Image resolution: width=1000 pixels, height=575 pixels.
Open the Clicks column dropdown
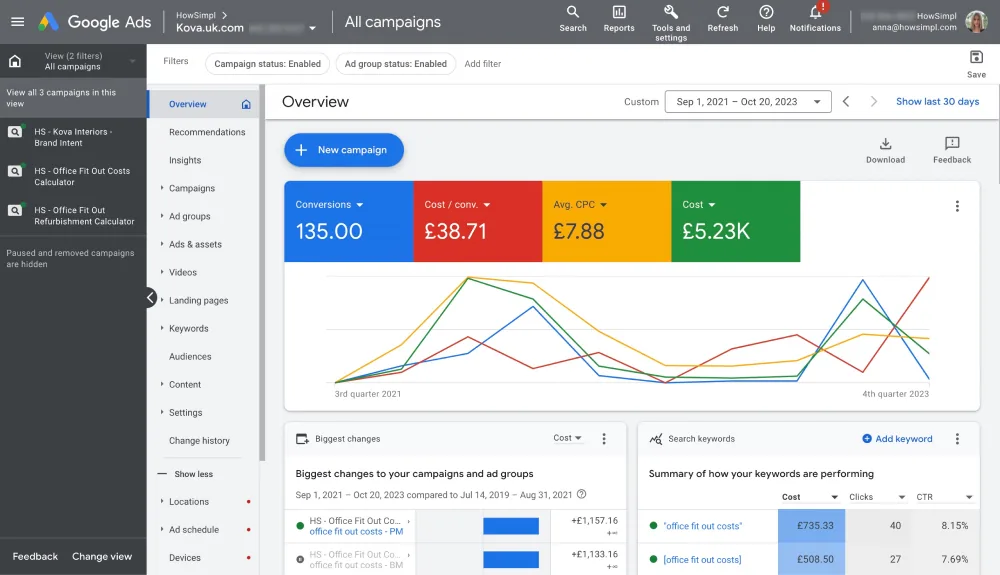[876, 497]
